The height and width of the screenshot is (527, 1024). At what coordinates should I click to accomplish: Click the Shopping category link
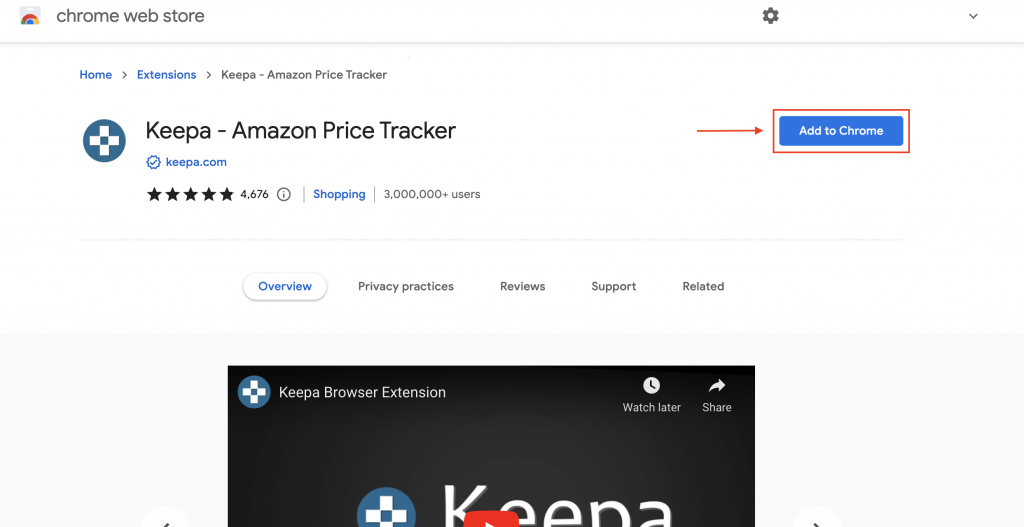[x=339, y=194]
